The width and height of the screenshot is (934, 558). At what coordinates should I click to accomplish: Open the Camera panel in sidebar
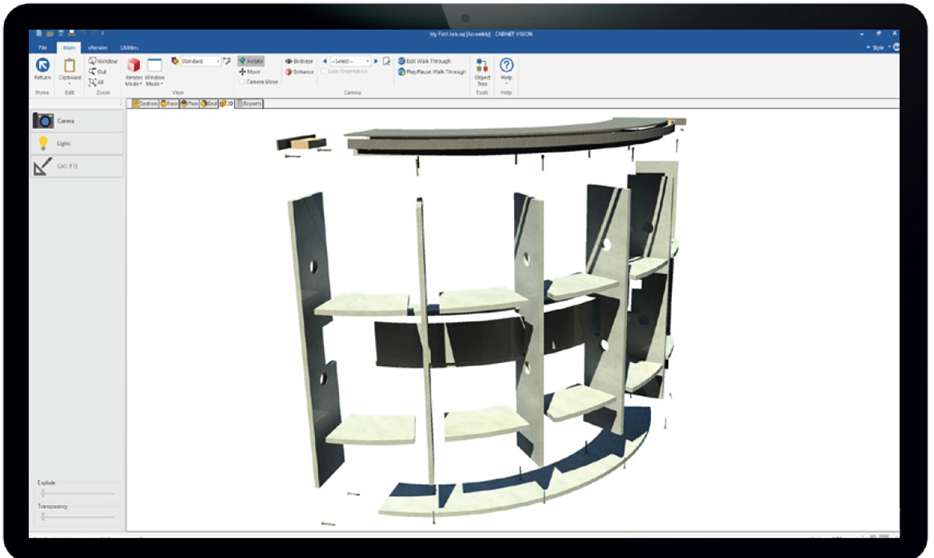[76, 121]
